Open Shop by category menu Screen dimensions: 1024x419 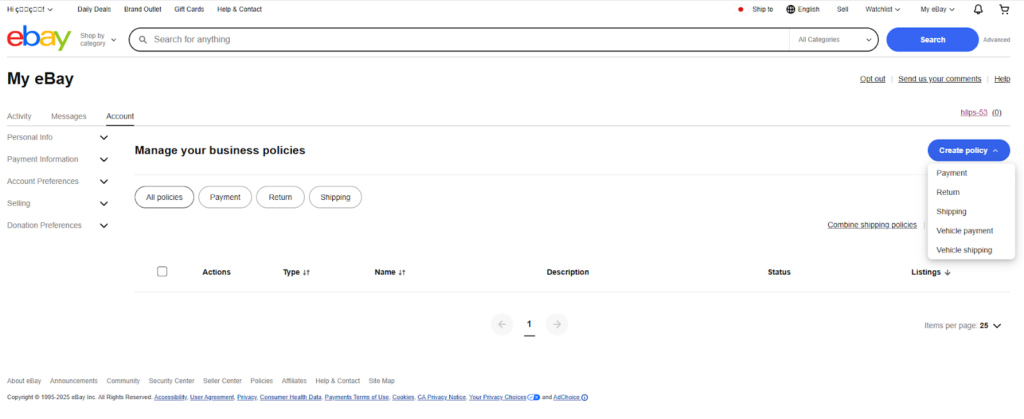[98, 40]
